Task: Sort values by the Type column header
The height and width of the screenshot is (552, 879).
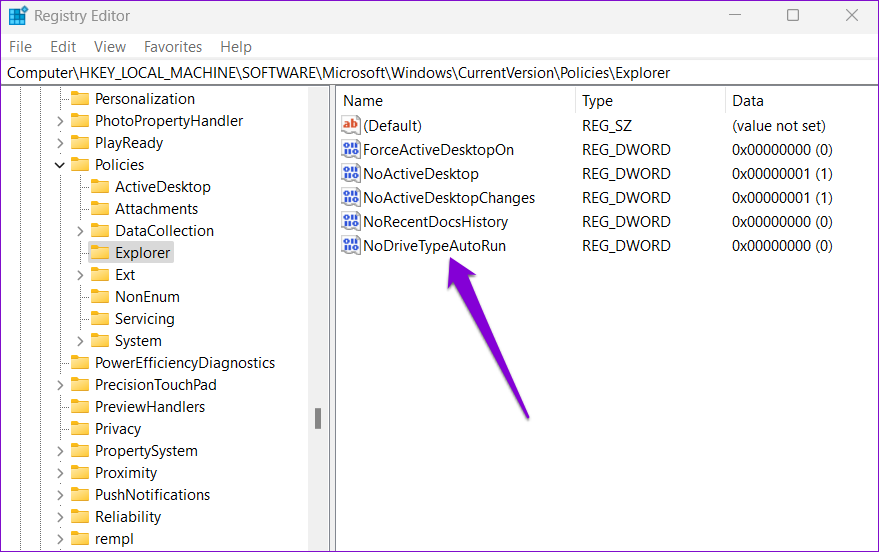Action: (650, 101)
